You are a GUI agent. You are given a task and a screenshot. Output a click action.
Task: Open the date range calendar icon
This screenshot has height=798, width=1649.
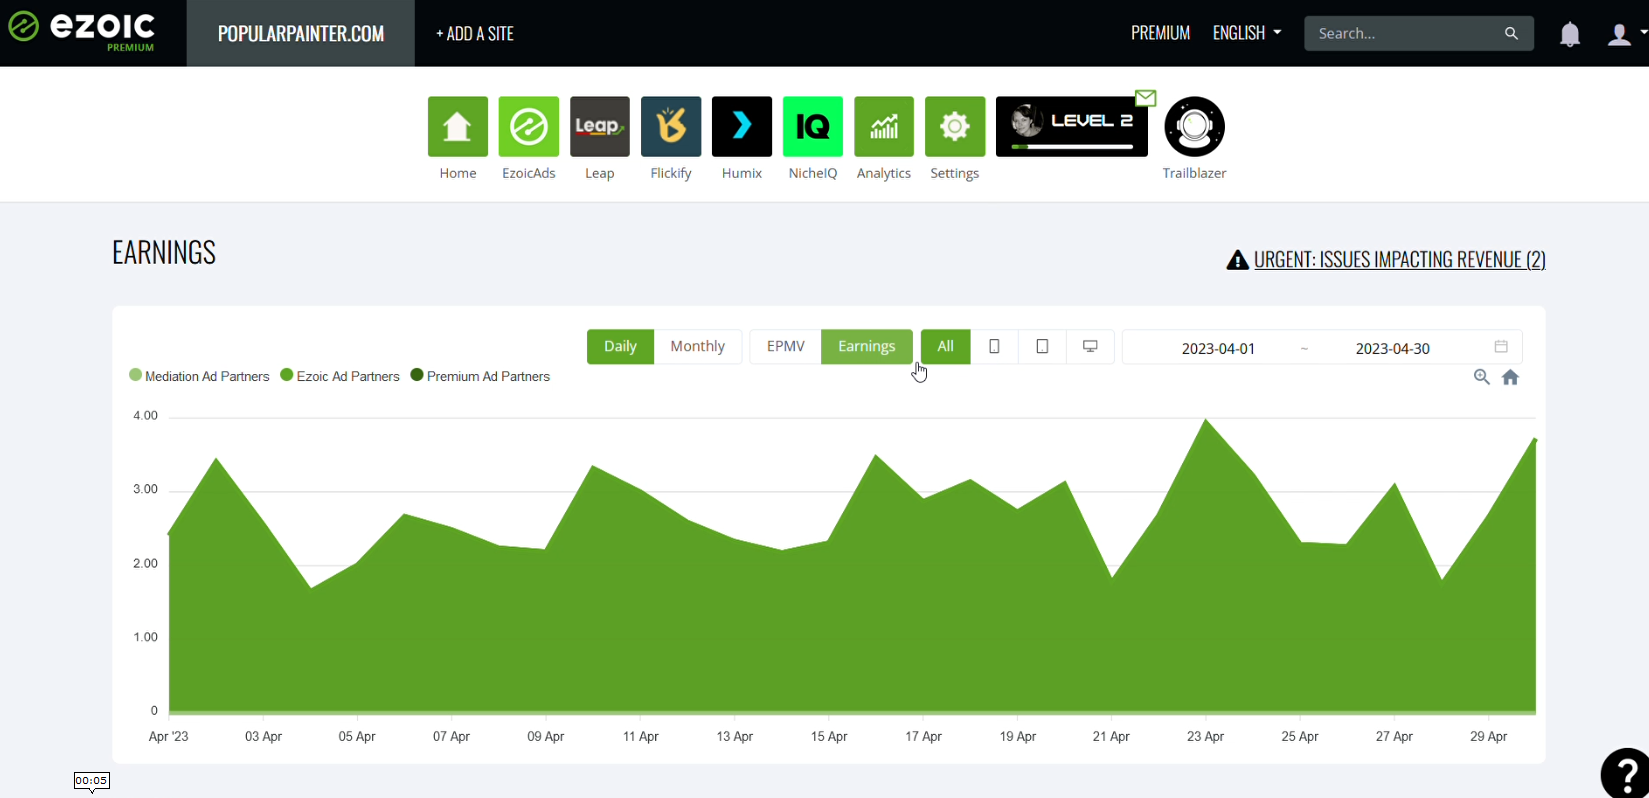point(1501,346)
